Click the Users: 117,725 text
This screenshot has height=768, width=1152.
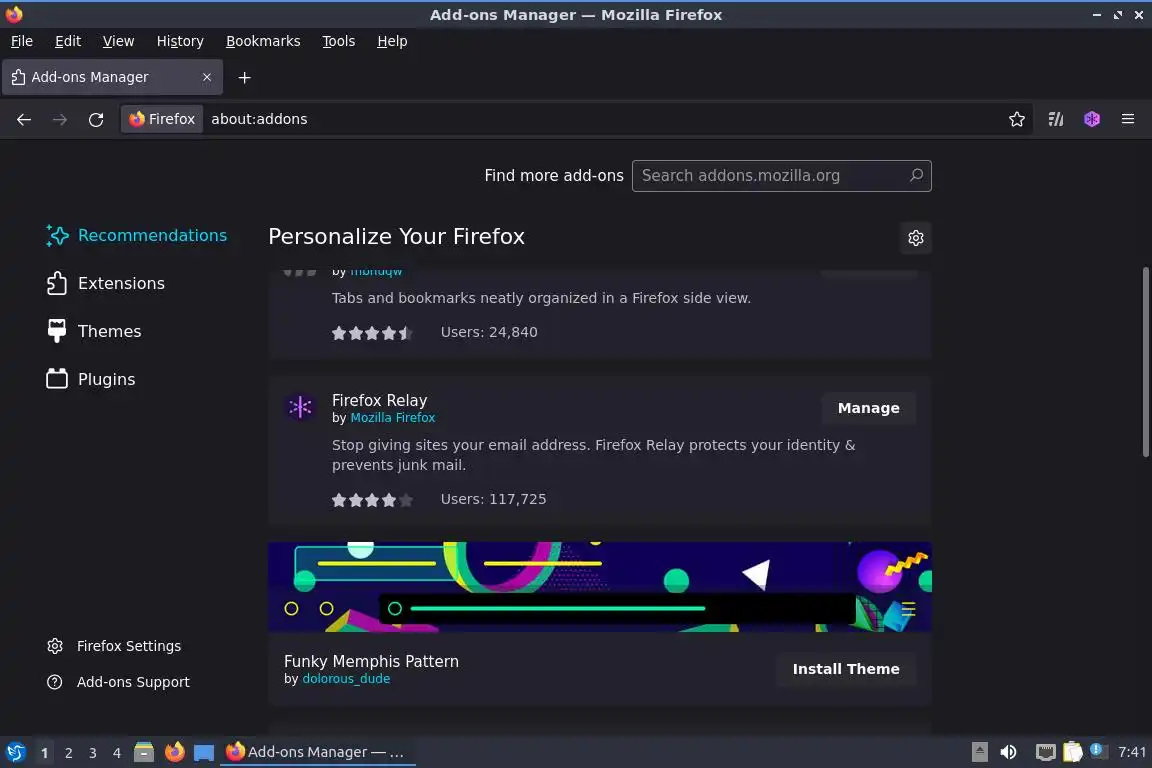click(493, 499)
